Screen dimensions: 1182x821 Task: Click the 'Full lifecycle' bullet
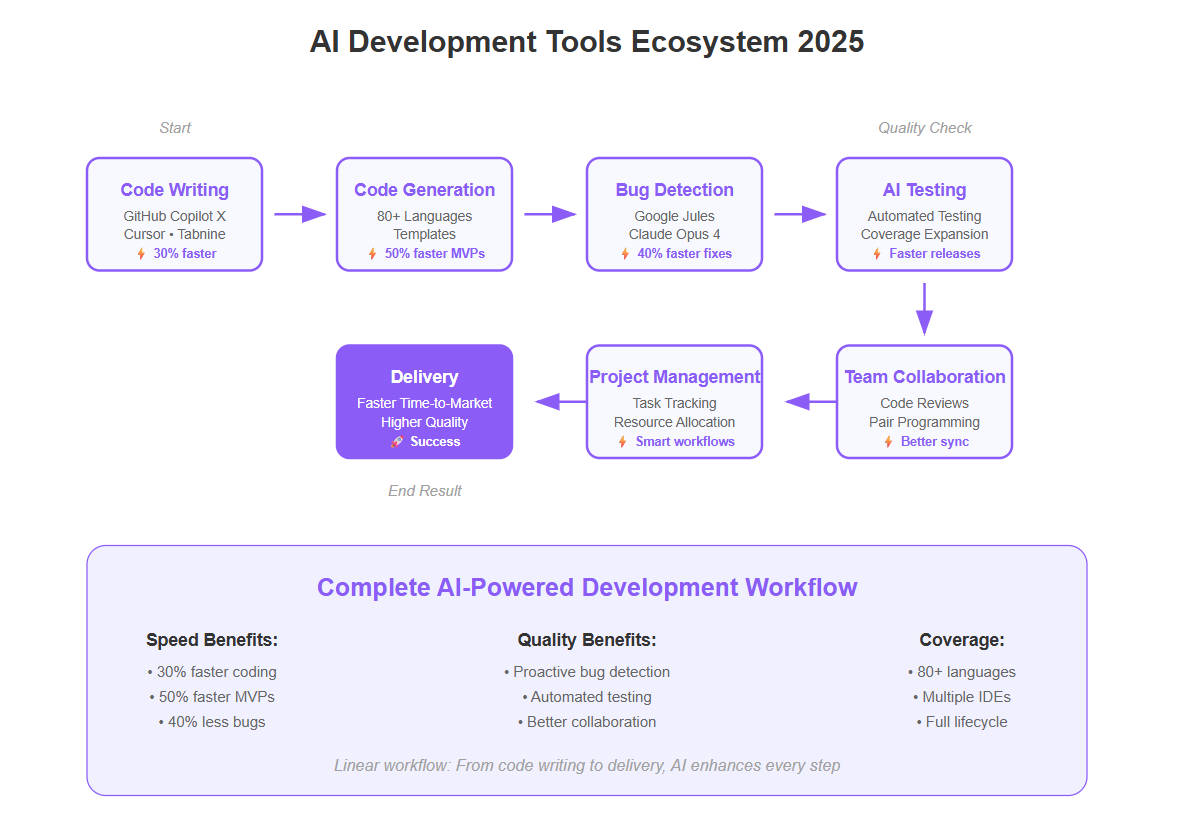[962, 721]
